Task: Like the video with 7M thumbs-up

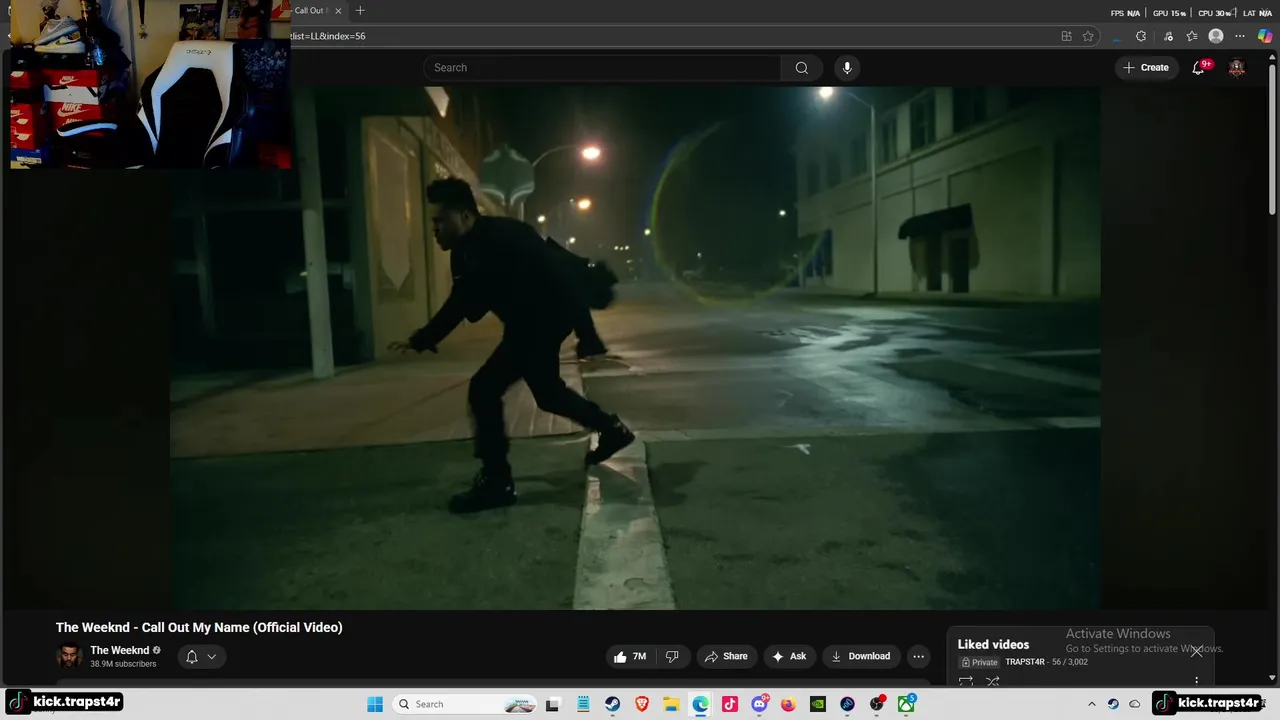Action: pos(630,657)
